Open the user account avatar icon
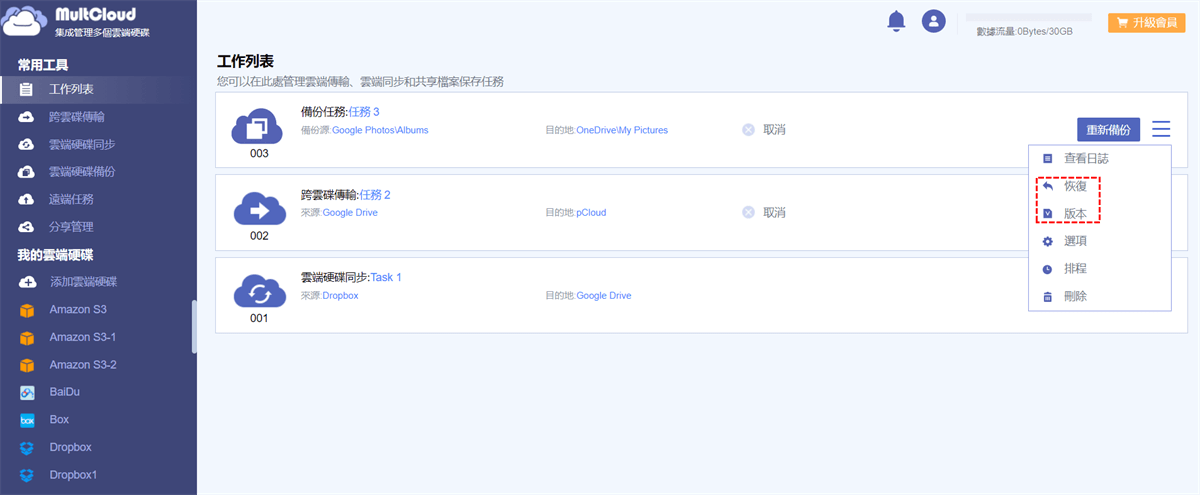1200x495 pixels. click(934, 21)
